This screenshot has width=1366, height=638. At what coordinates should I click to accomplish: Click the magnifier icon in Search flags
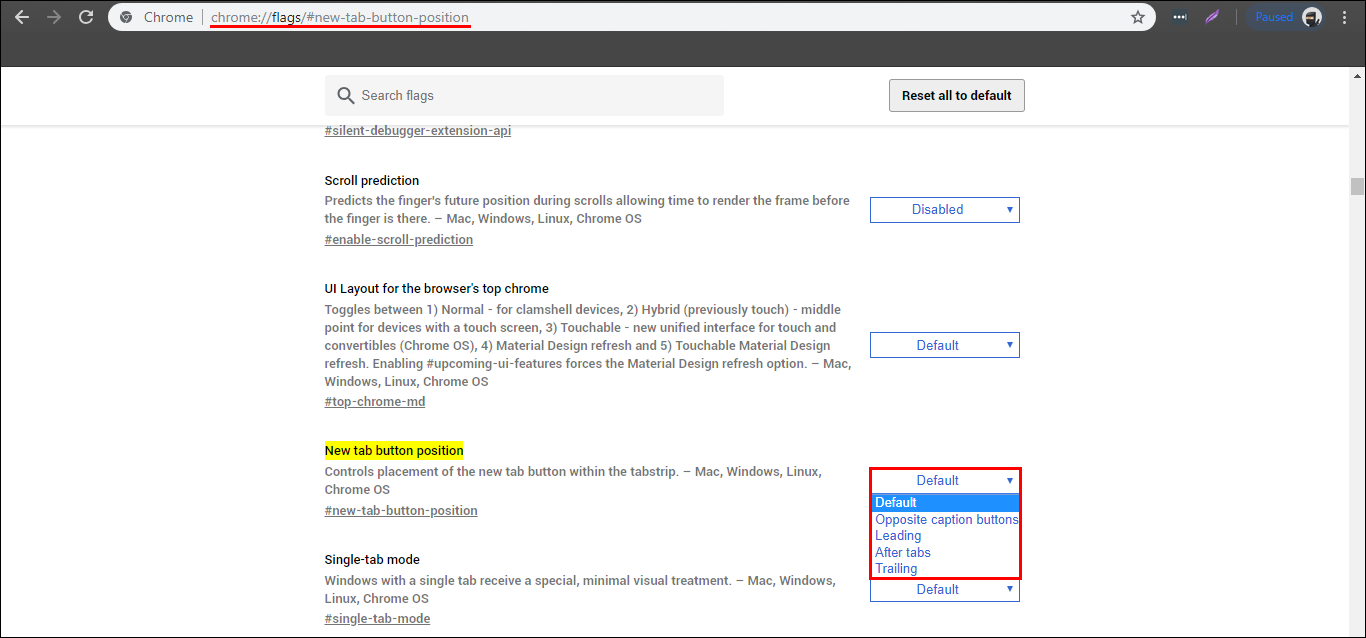(x=346, y=96)
